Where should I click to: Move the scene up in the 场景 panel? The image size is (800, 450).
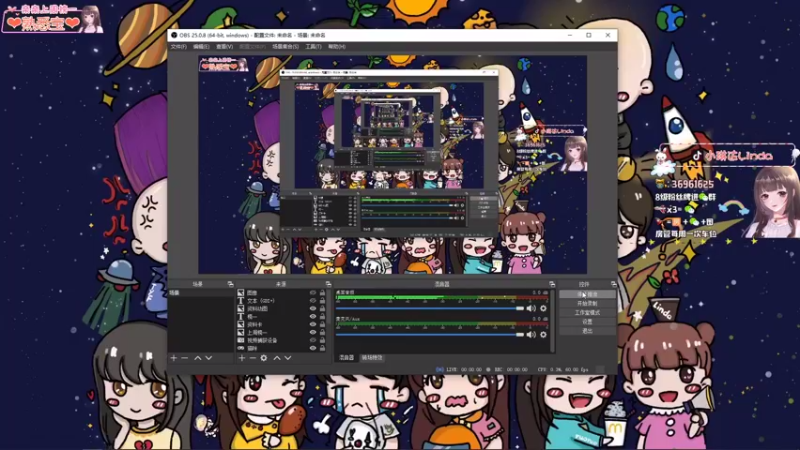pos(197,358)
